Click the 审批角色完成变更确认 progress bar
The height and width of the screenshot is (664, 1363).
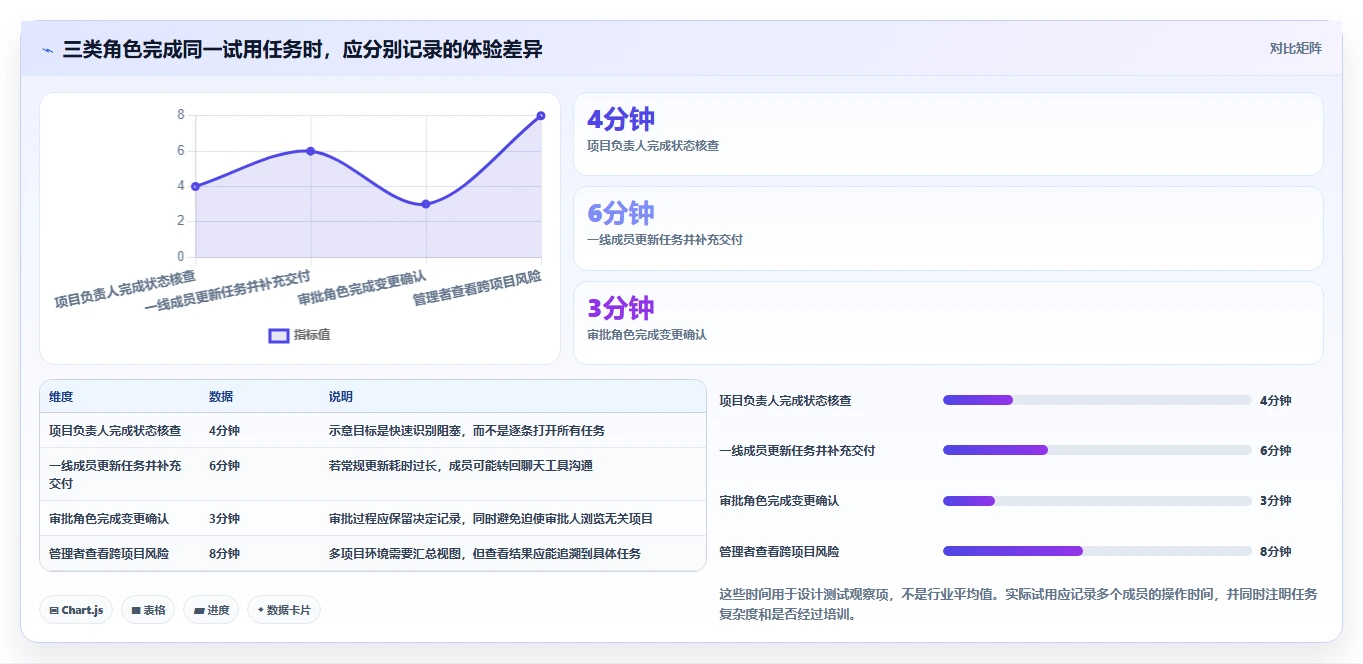[x=1097, y=500]
